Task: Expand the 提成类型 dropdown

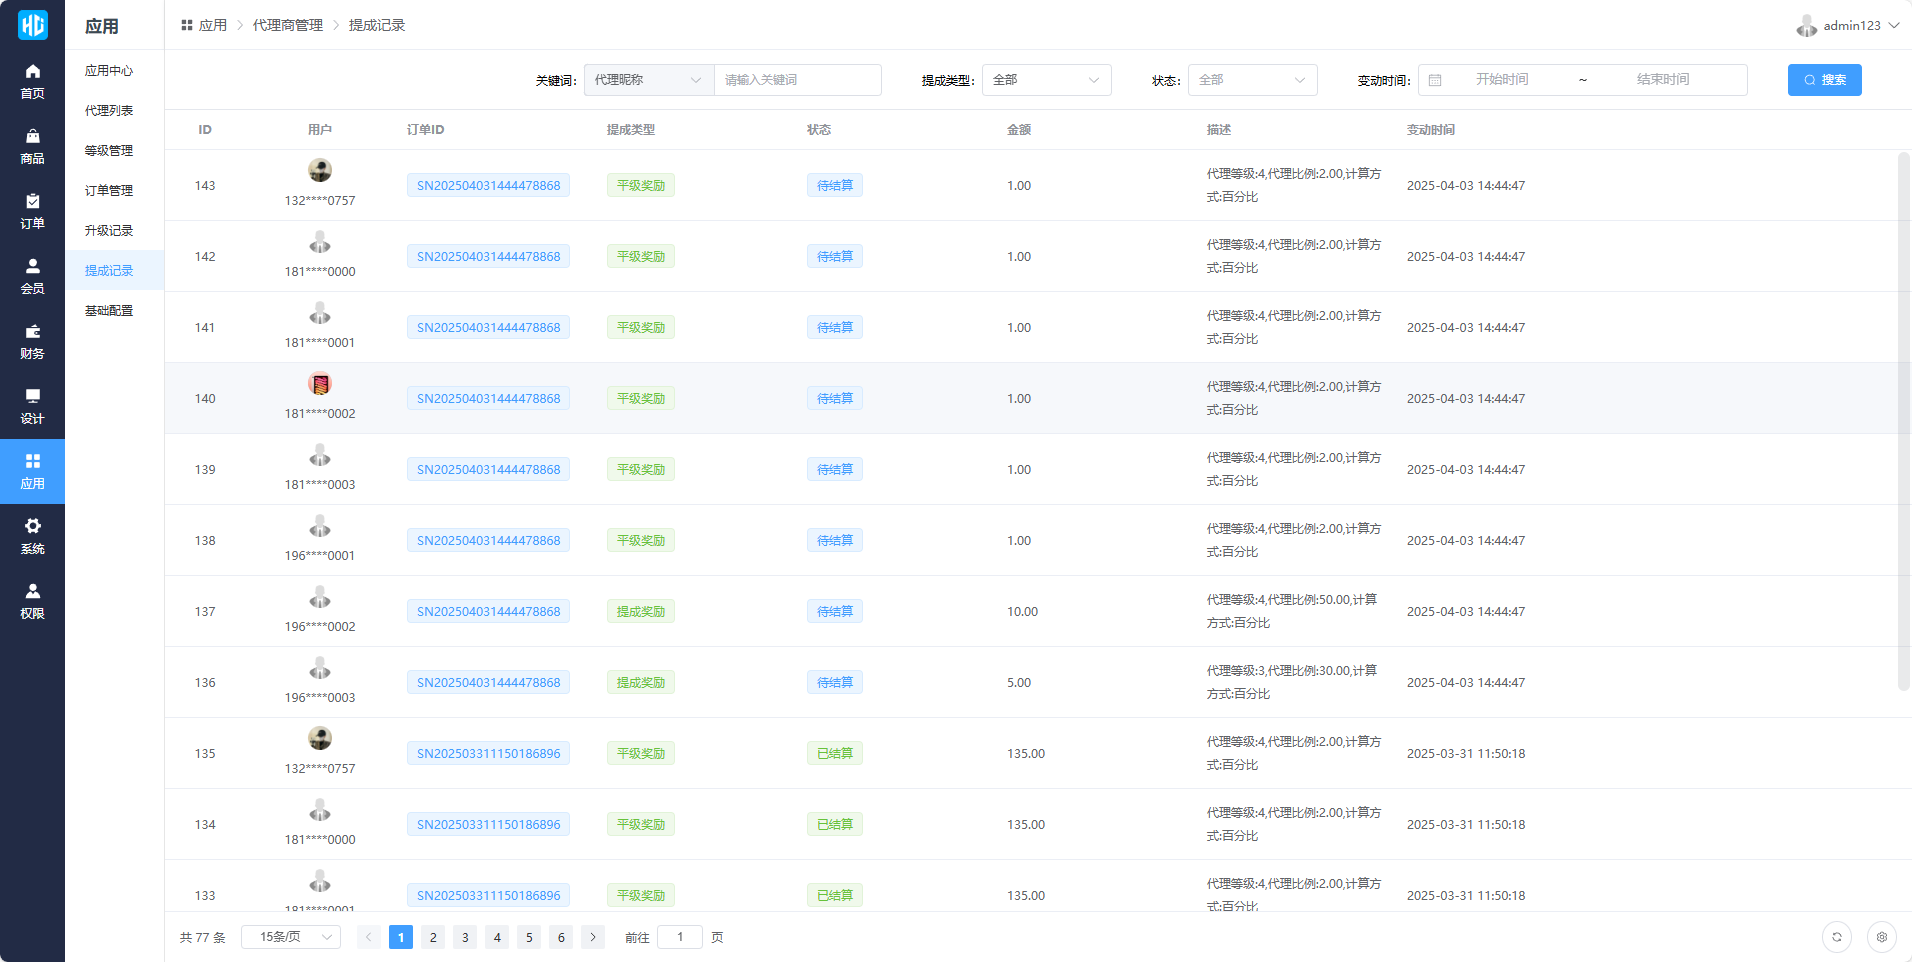Action: [x=1046, y=80]
